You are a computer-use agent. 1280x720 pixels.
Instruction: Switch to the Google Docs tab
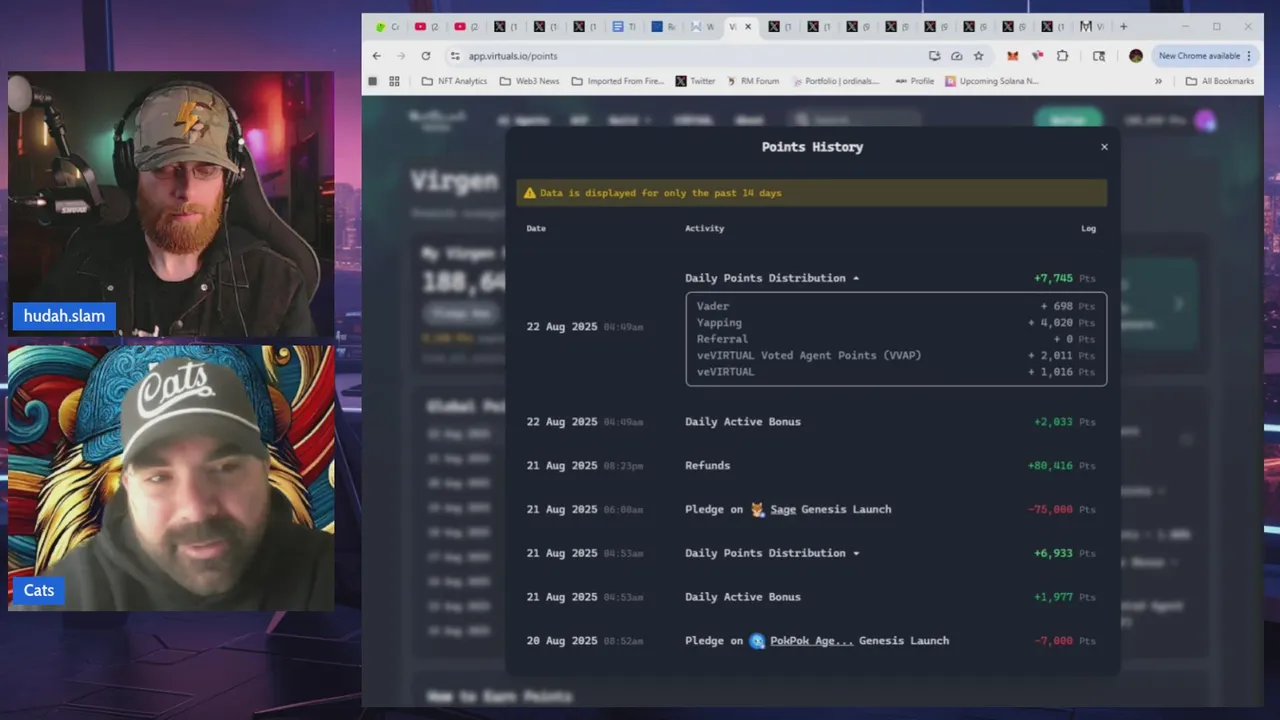[624, 27]
